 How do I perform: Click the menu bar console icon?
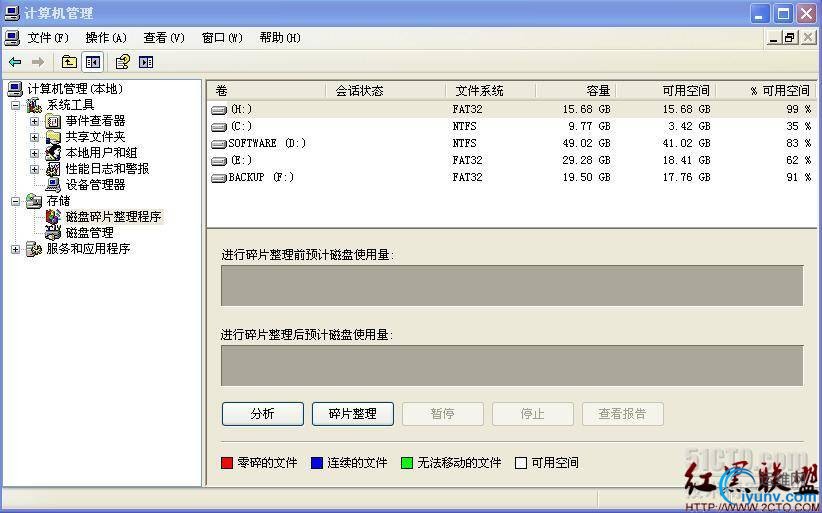12,38
